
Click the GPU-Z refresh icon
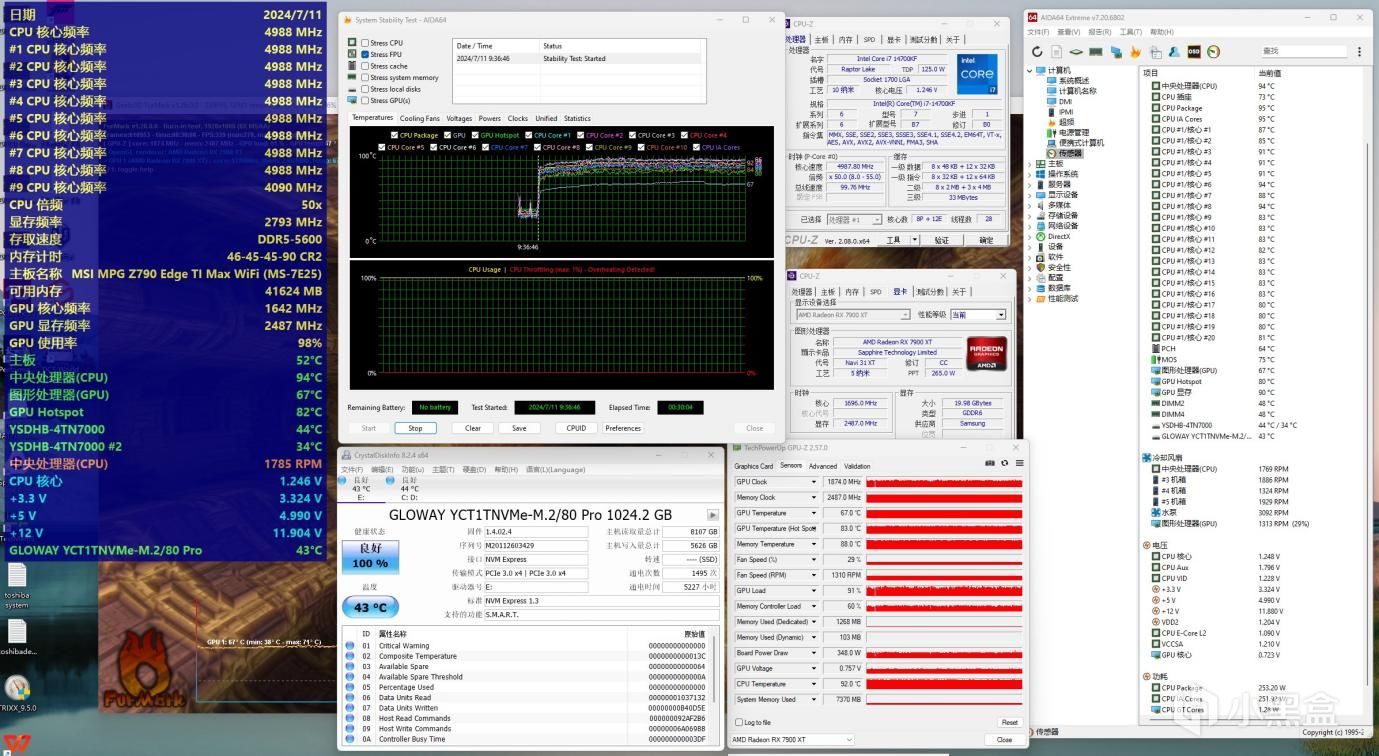1004,464
